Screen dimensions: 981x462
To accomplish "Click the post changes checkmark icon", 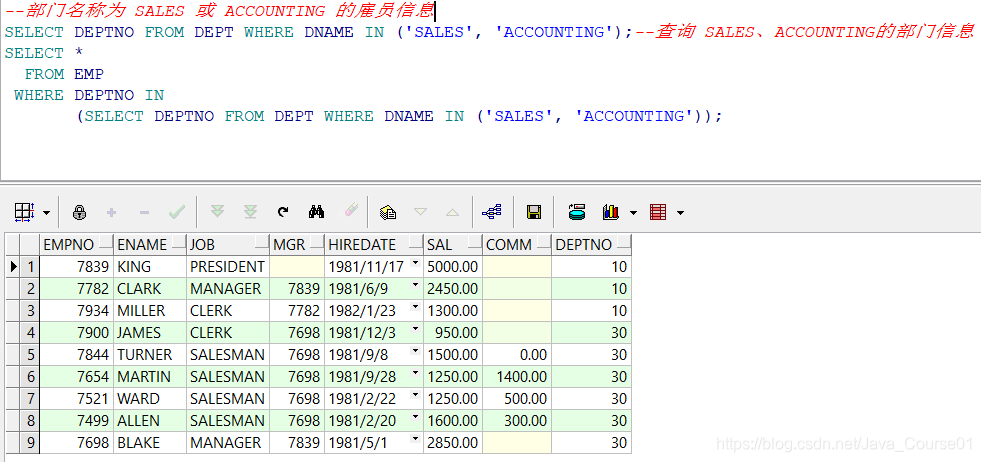I will [177, 212].
